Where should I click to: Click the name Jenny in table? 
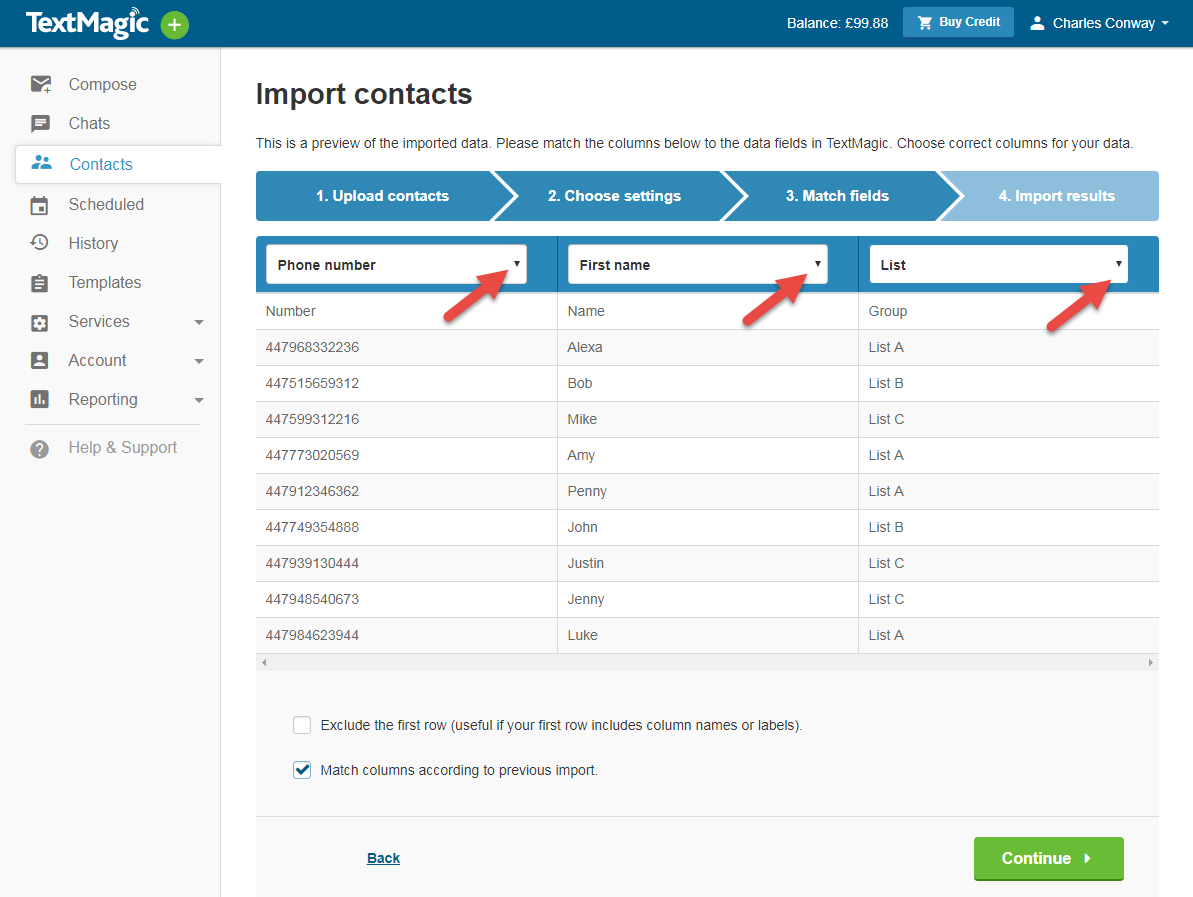(x=586, y=600)
